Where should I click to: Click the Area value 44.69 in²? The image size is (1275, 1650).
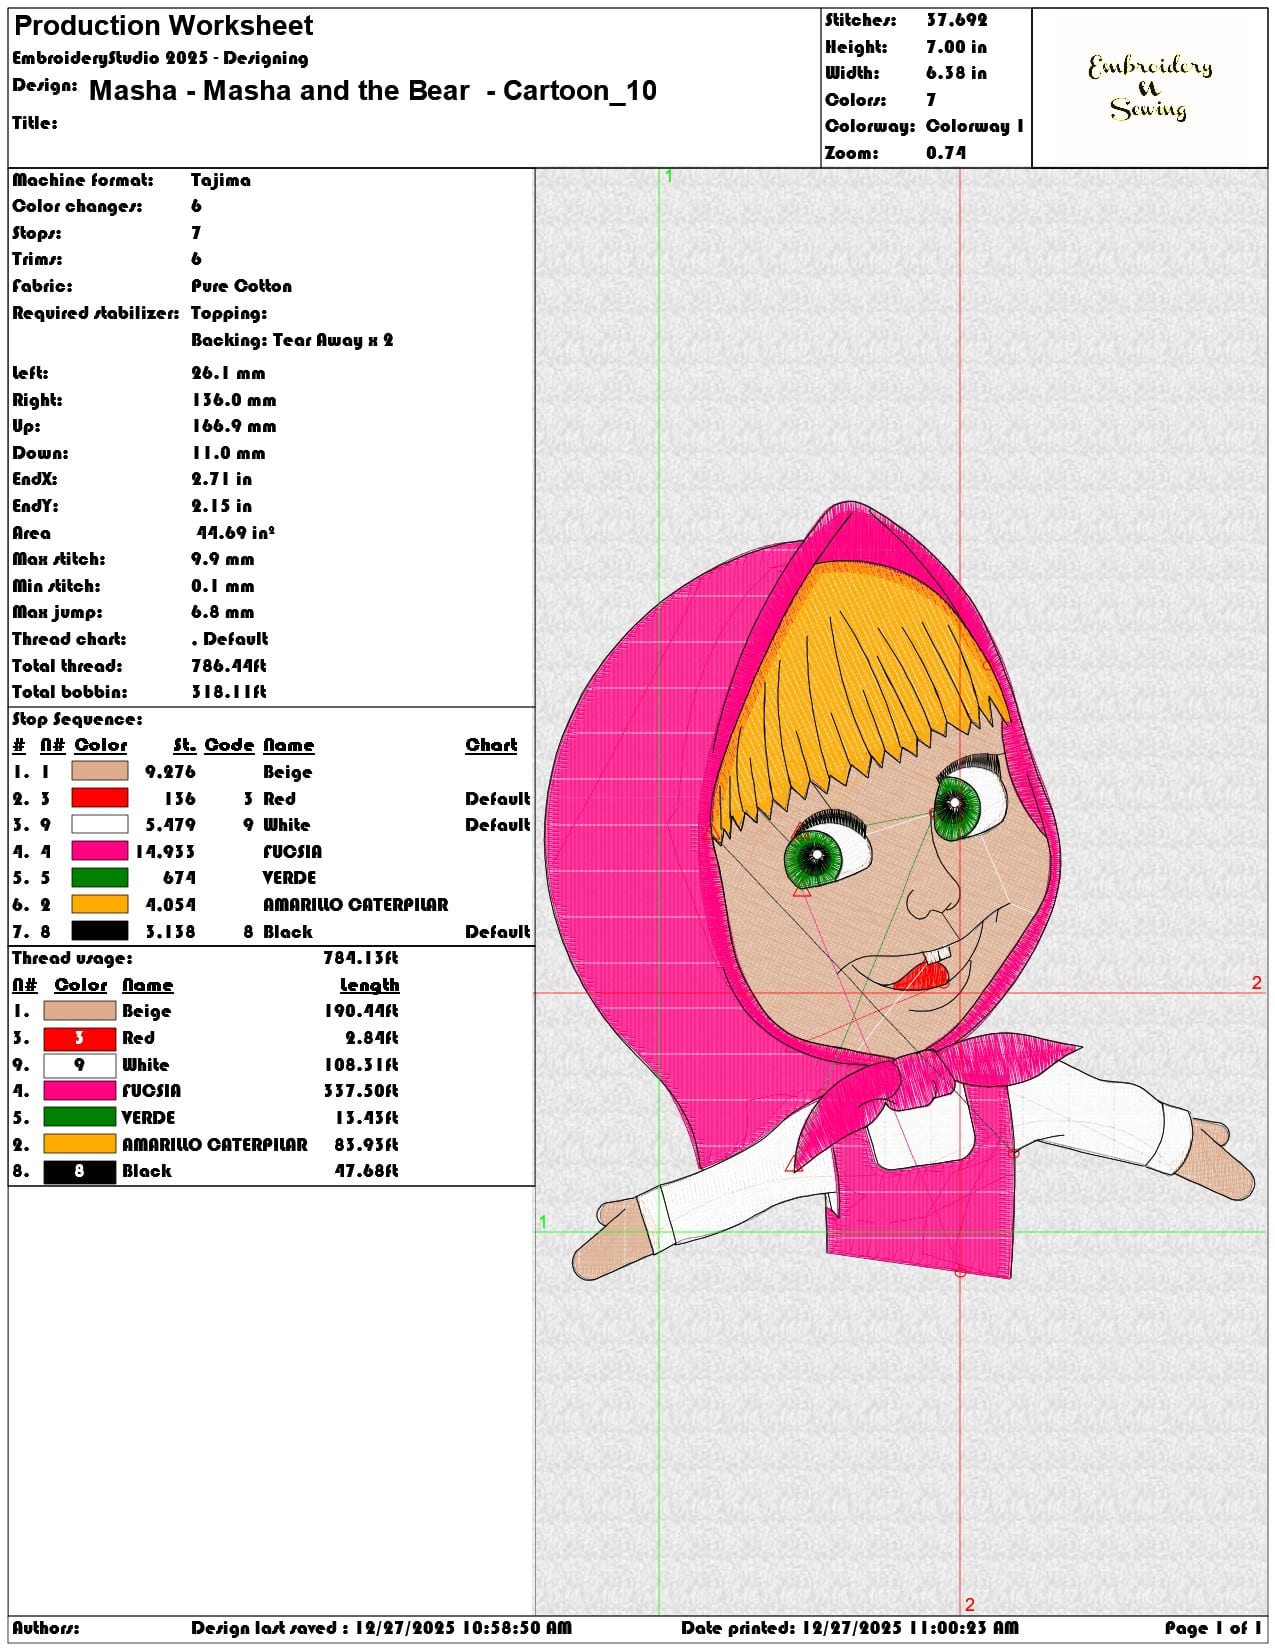pos(235,533)
